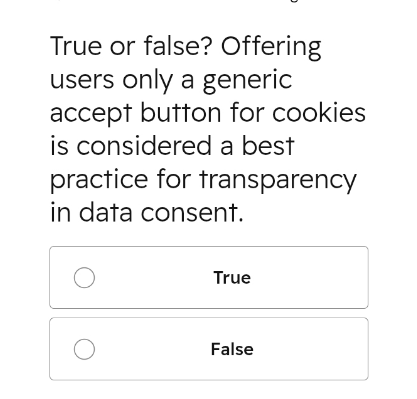
Task: Click the word 'consent' in the question
Action: pyautogui.click(x=190, y=213)
